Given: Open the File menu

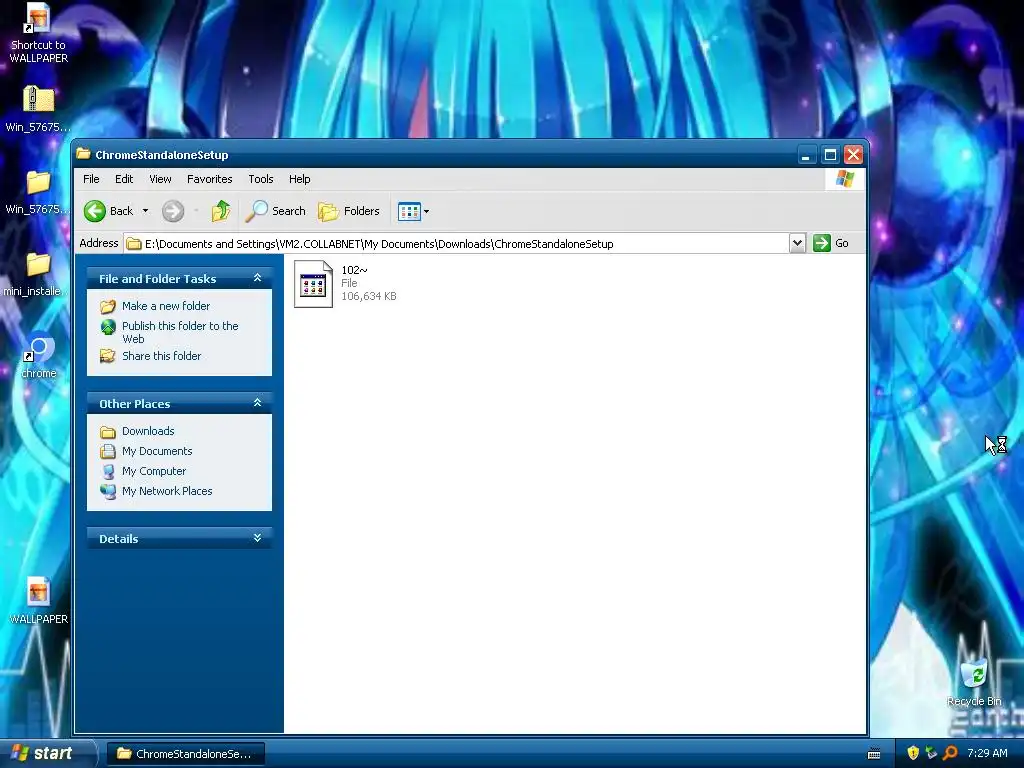Looking at the screenshot, I should coord(91,179).
